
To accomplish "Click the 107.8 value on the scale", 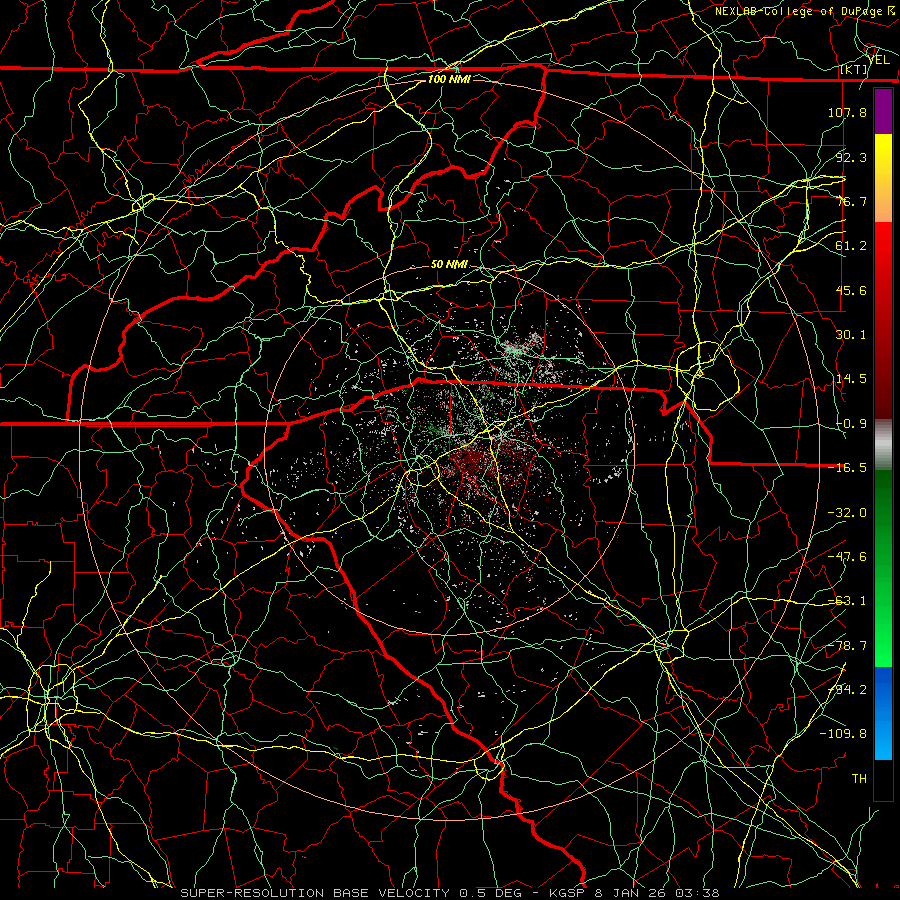I will (x=847, y=112).
